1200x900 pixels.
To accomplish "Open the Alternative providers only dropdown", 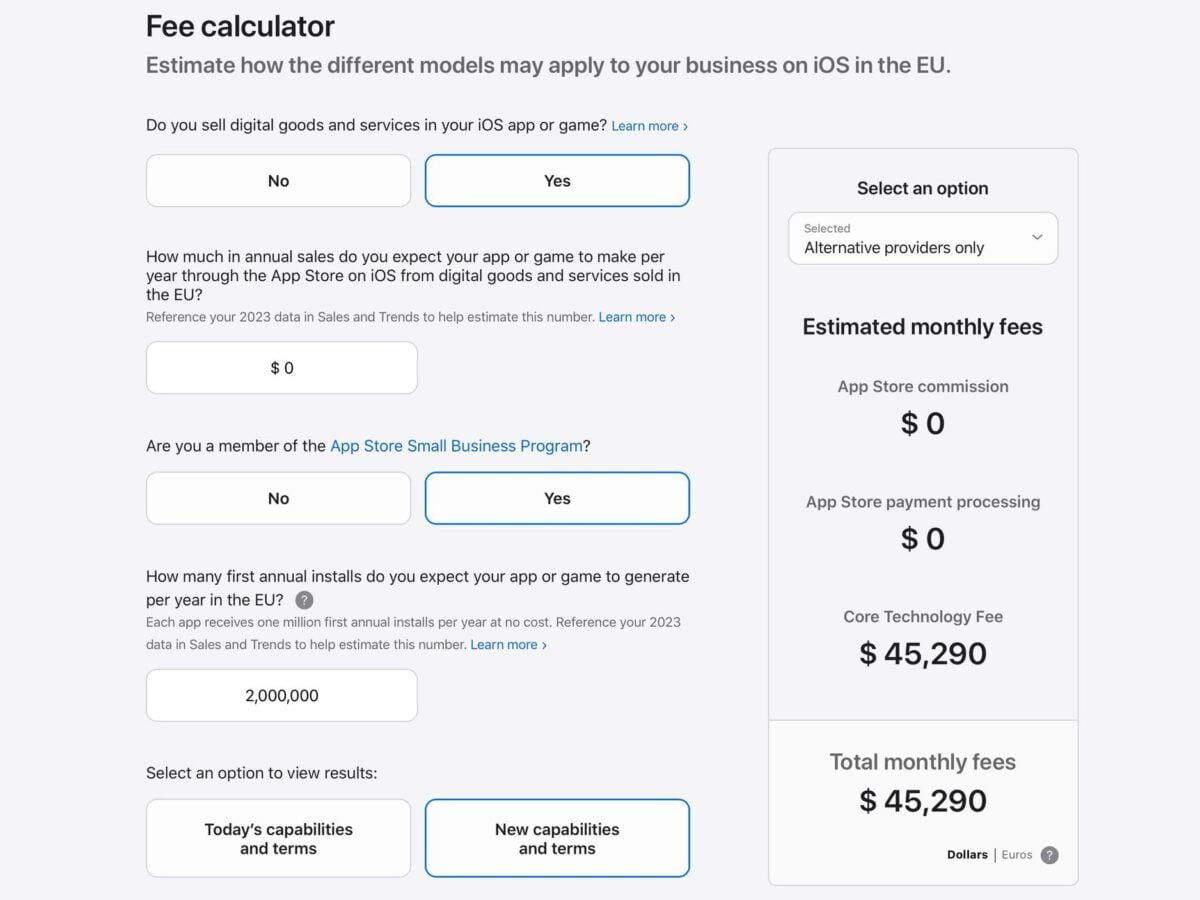I will click(922, 238).
